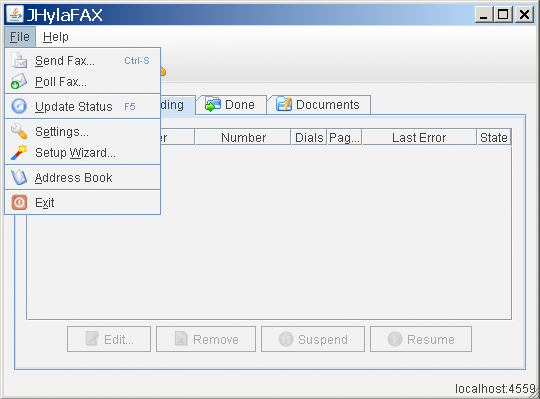Switch to the Done tab

coord(231,105)
